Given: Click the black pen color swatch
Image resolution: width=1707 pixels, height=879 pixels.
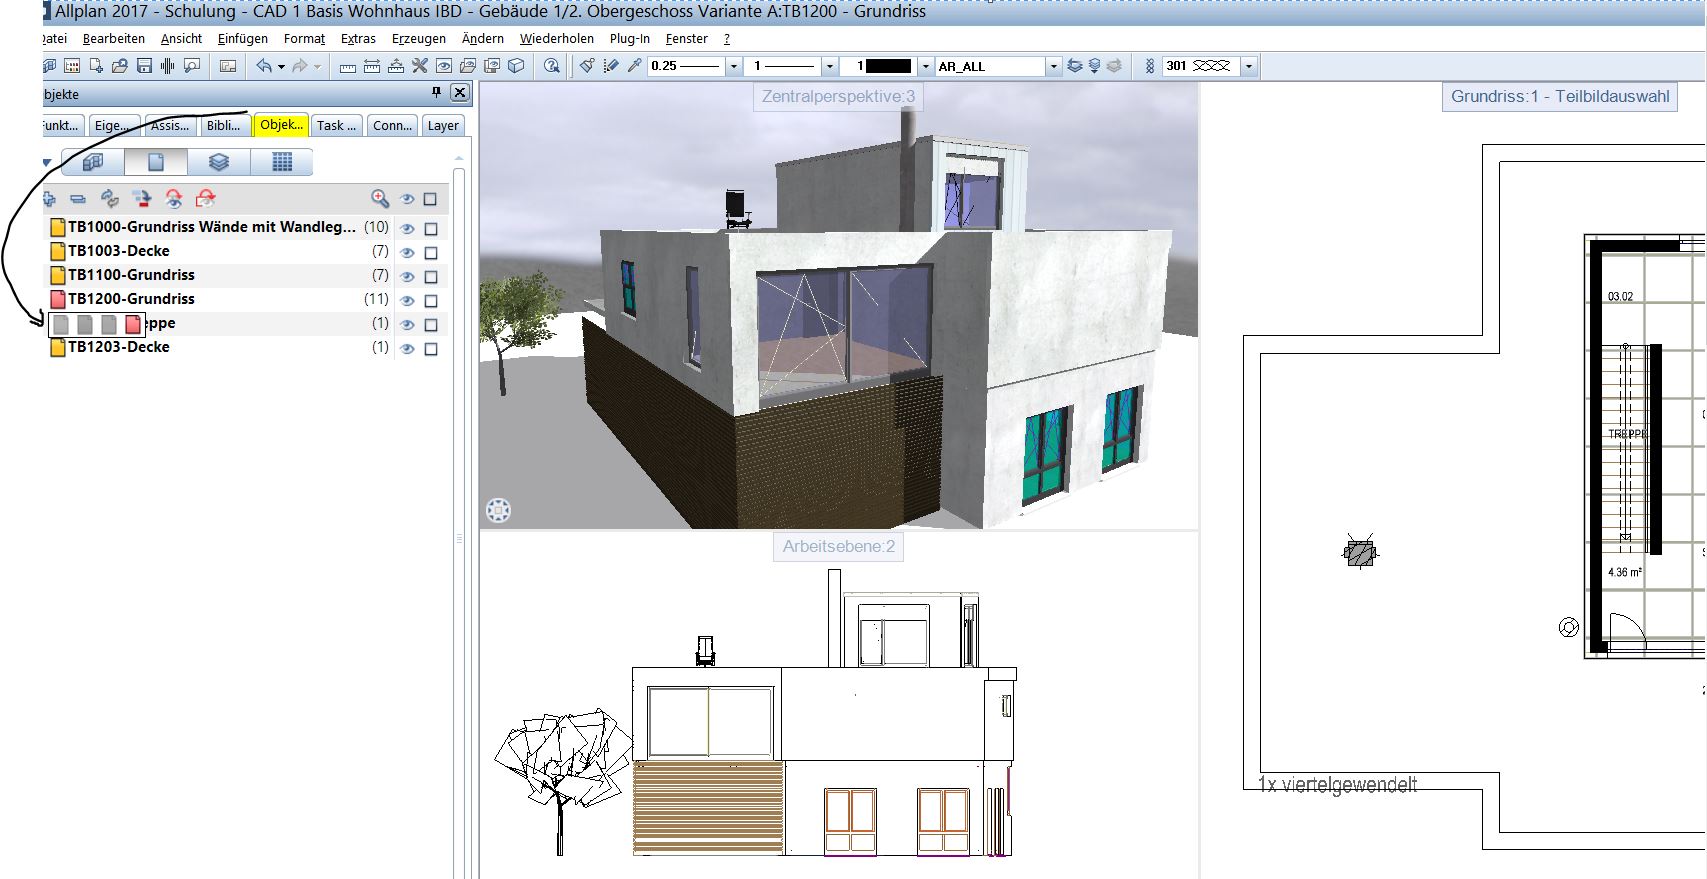Looking at the screenshot, I should (x=889, y=66).
